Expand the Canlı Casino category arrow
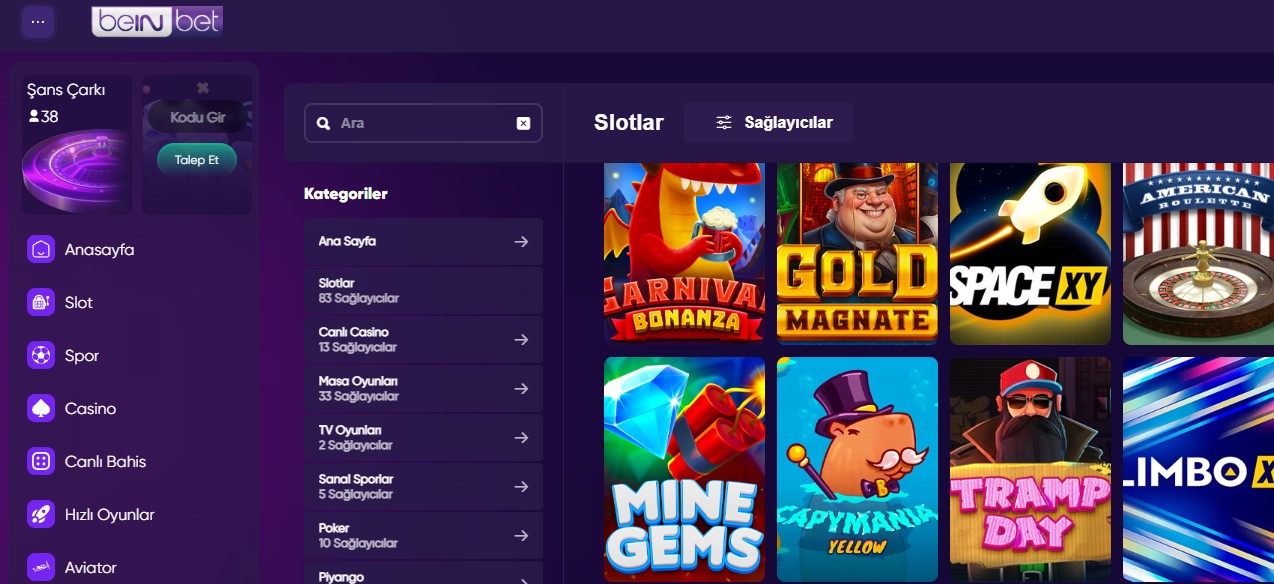The width and height of the screenshot is (1274, 584). click(x=521, y=340)
